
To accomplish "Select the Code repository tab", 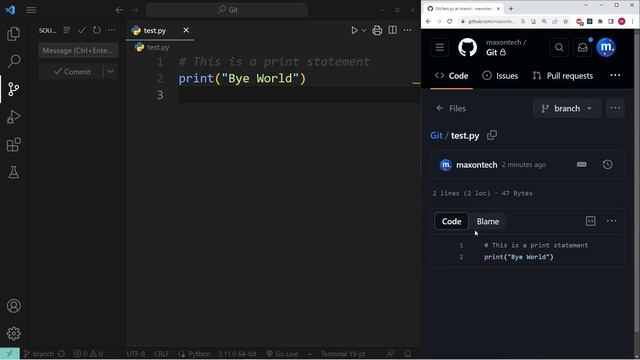I will [x=451, y=76].
